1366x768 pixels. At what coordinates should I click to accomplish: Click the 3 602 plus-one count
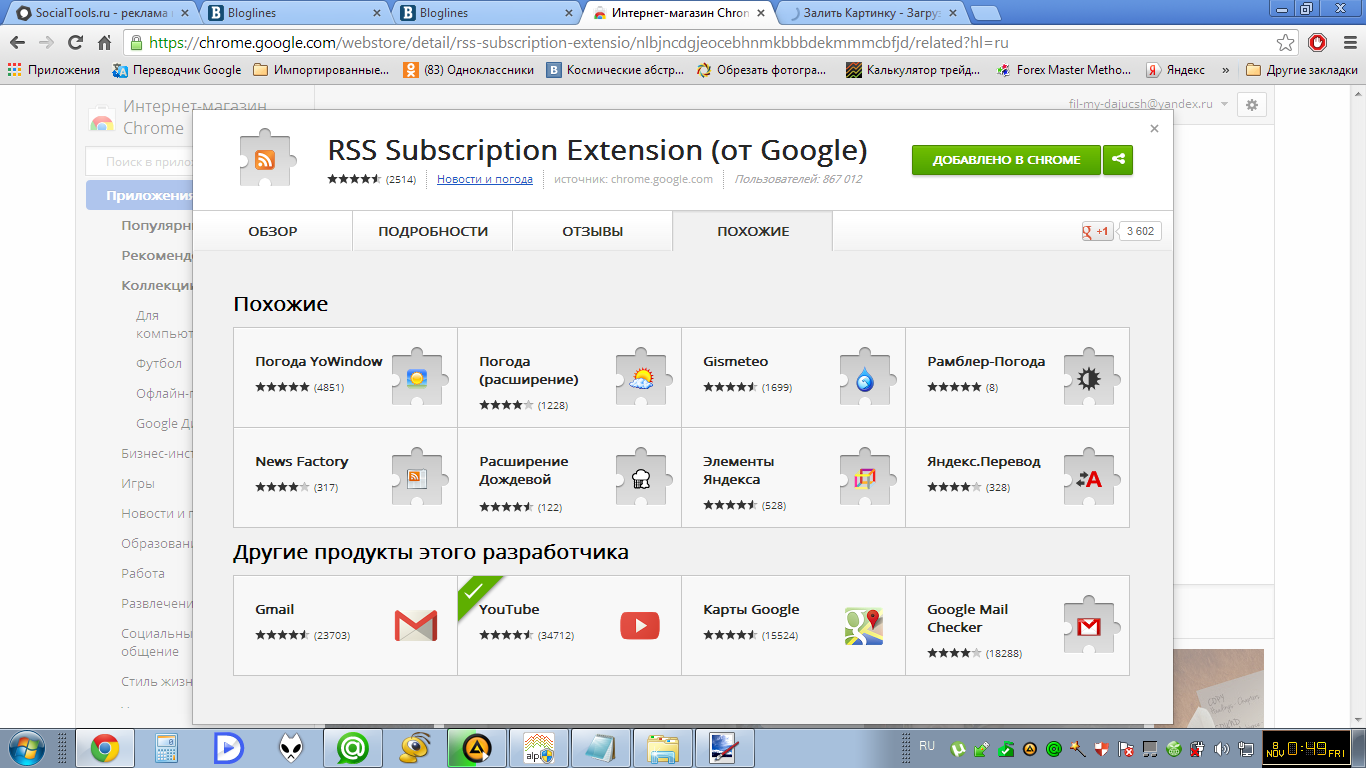(1140, 231)
